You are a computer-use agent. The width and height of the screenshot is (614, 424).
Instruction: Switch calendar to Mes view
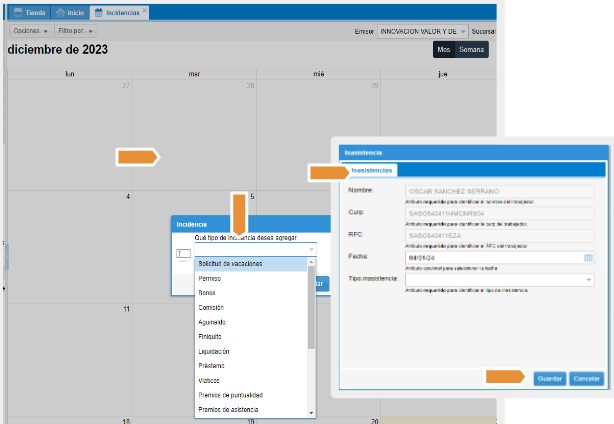(443, 49)
